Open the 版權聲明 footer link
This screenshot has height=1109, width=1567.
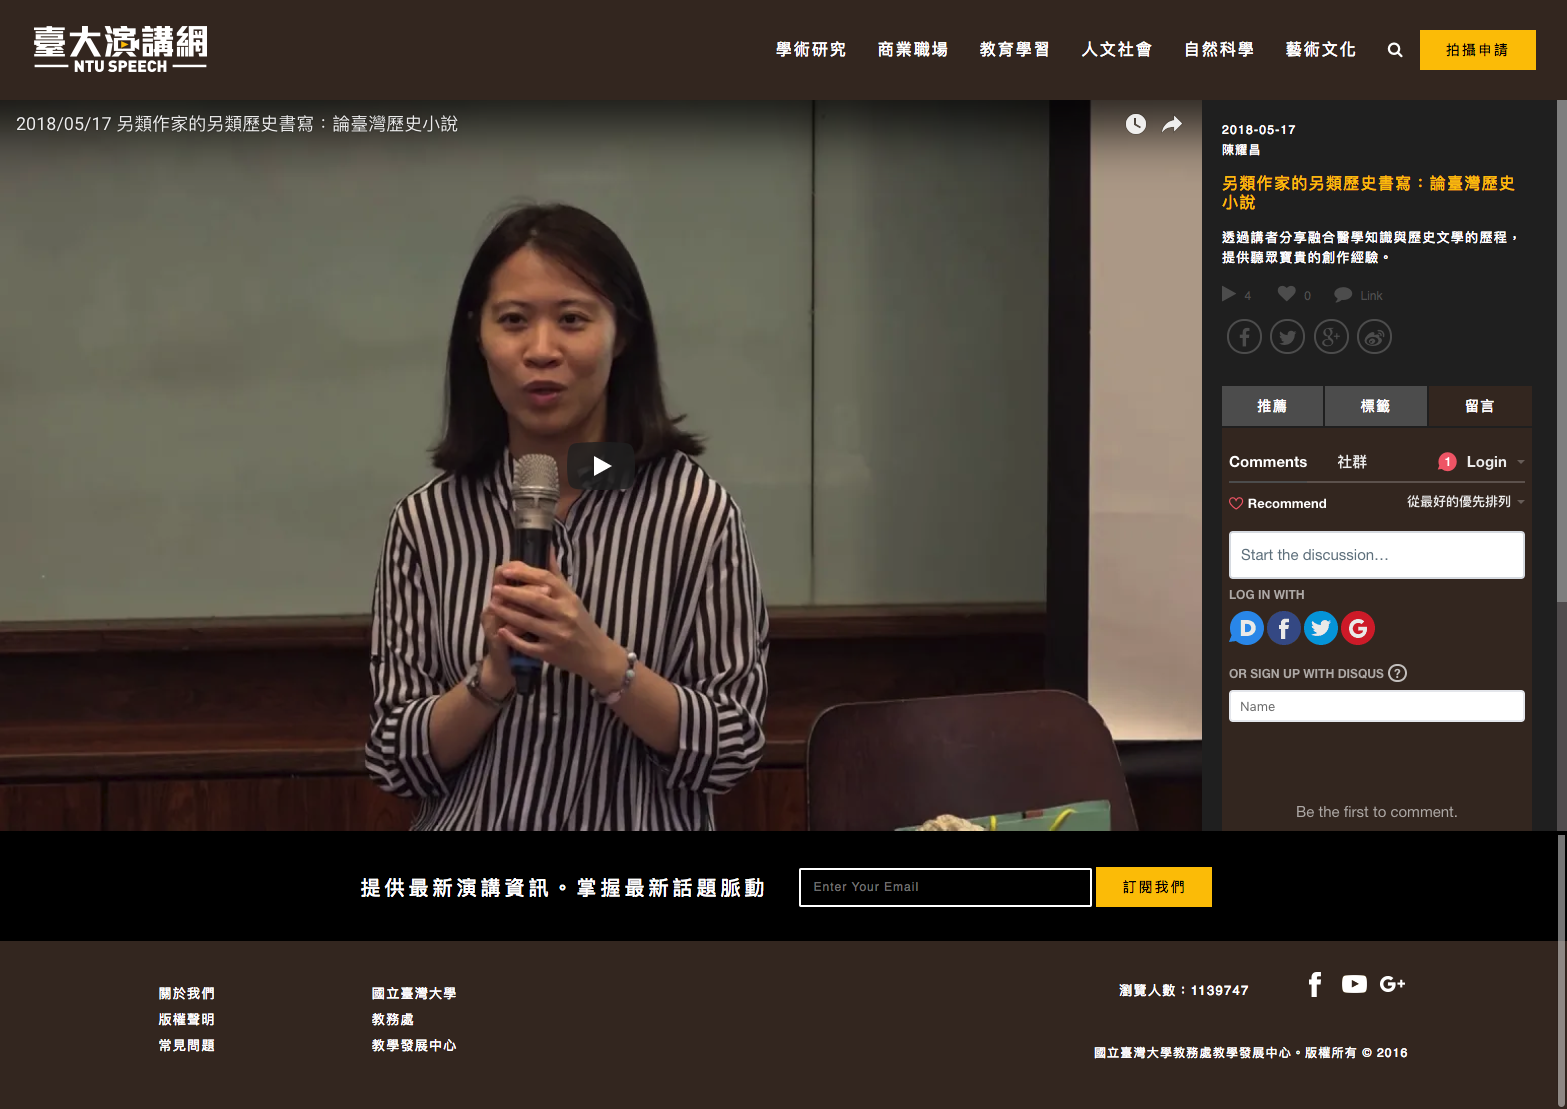pyautogui.click(x=187, y=1019)
